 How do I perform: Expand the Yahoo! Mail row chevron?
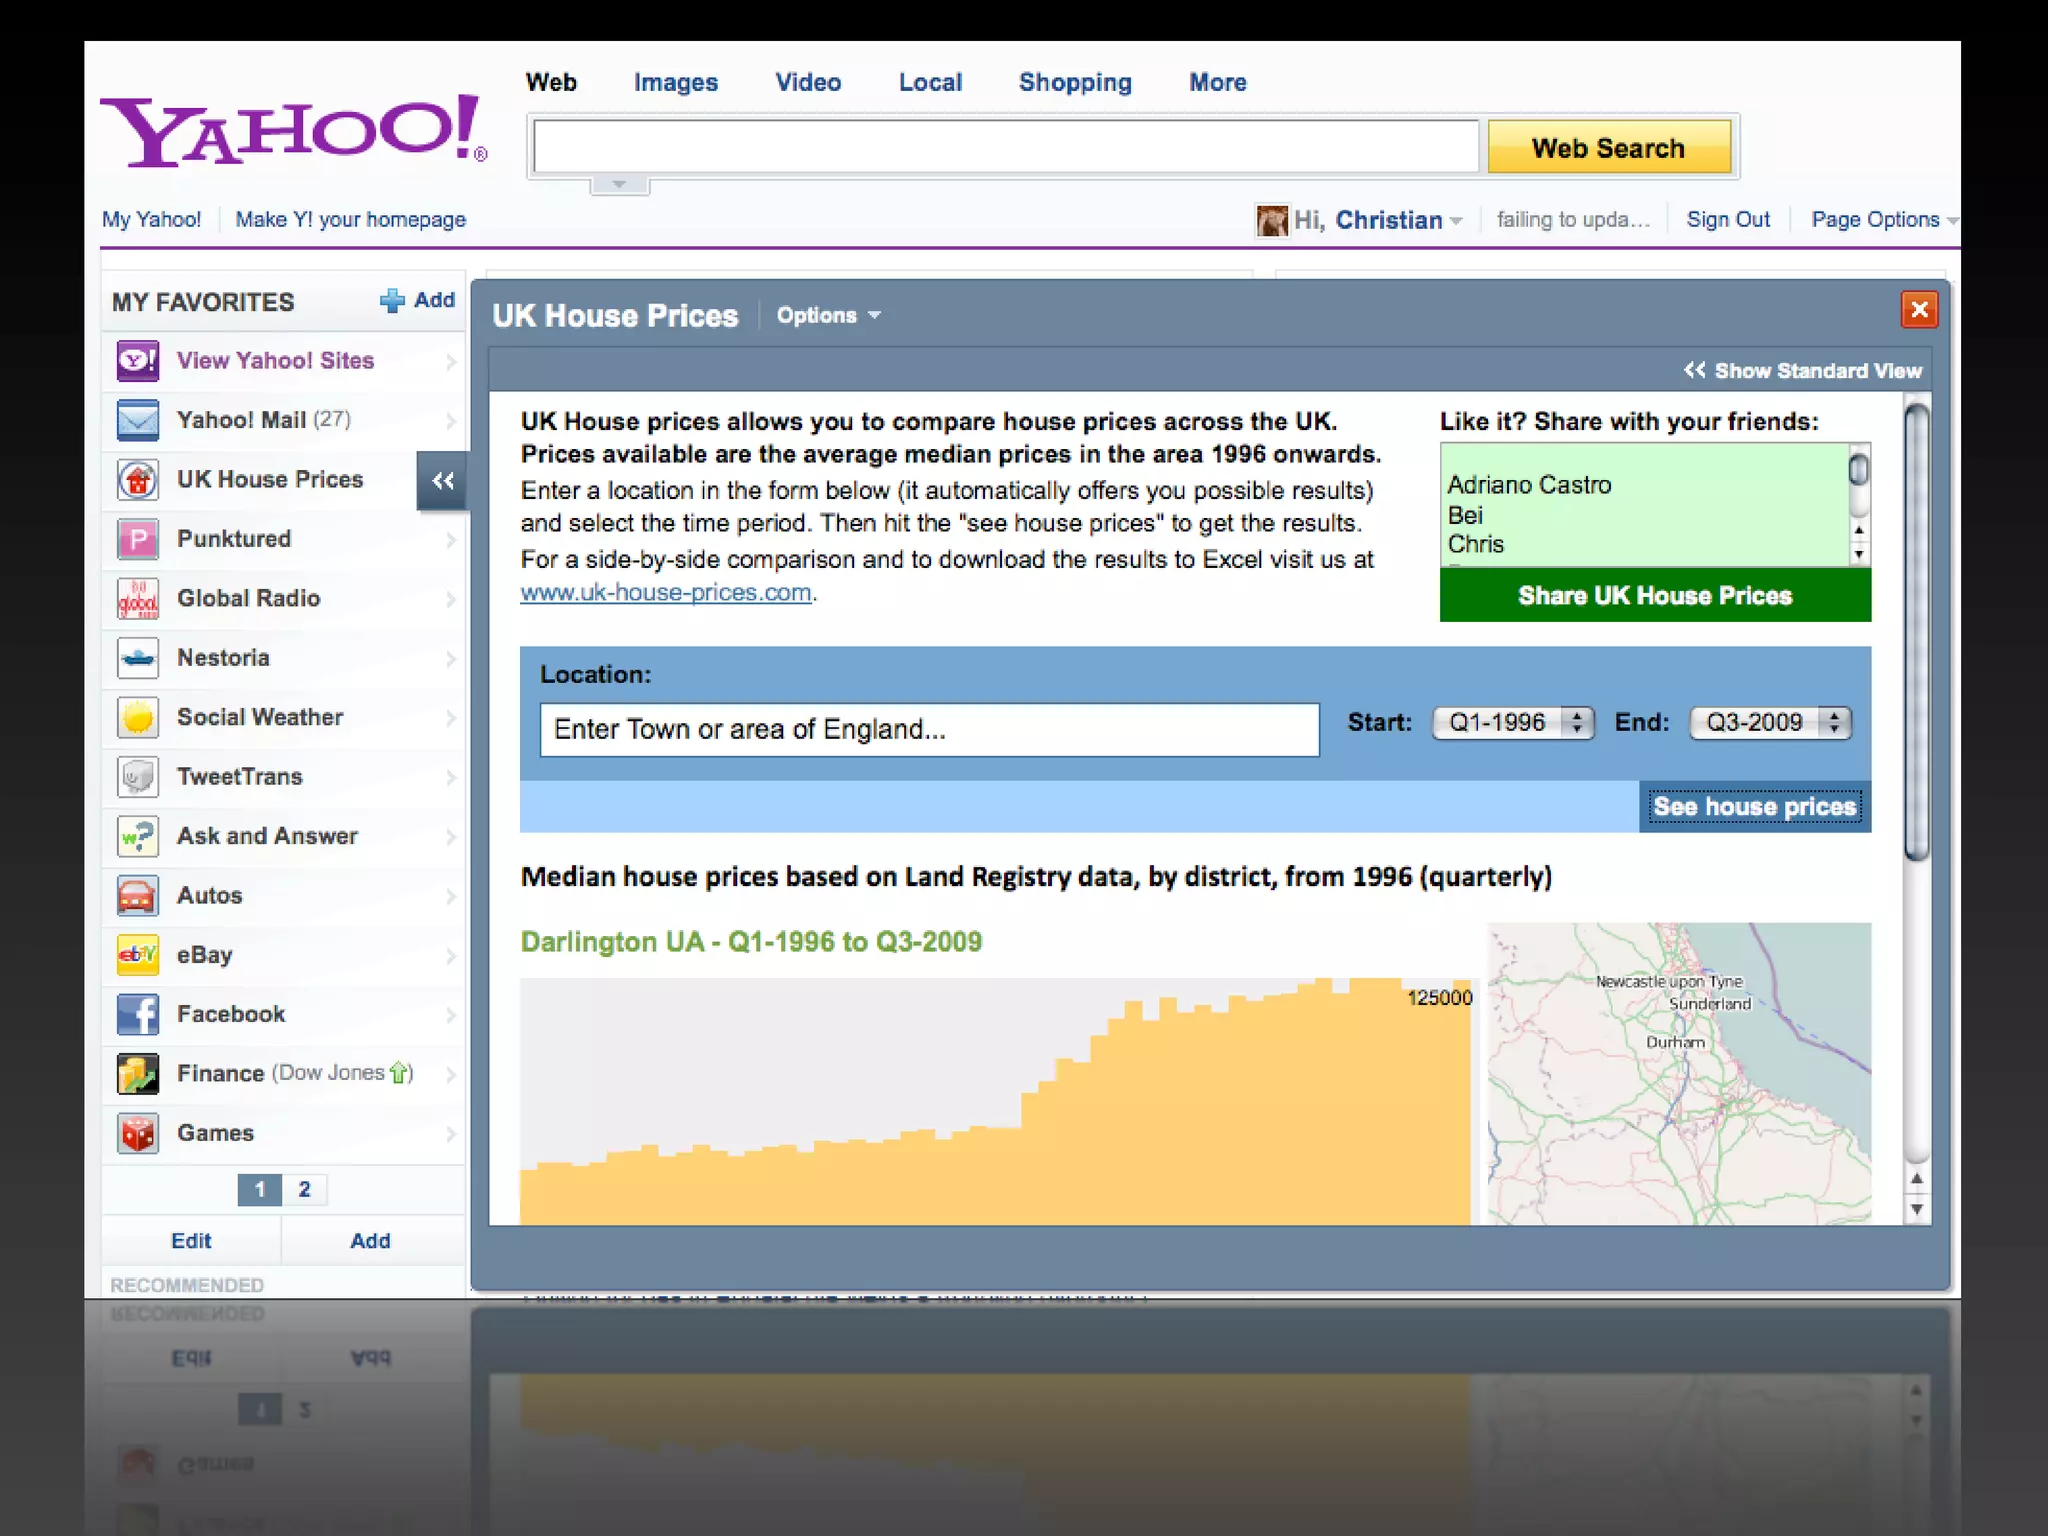pos(451,421)
